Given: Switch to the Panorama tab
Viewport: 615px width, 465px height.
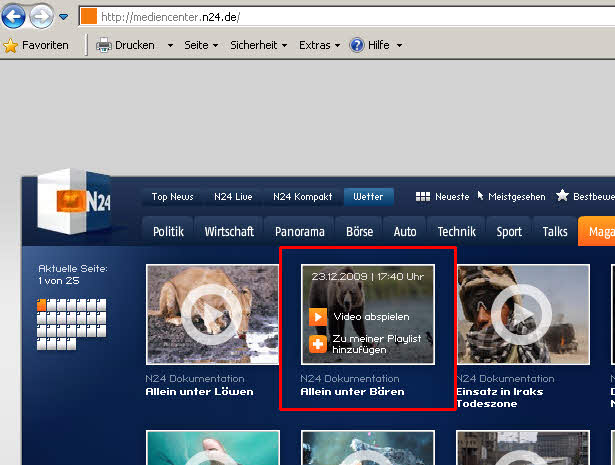Looking at the screenshot, I should click(x=300, y=232).
